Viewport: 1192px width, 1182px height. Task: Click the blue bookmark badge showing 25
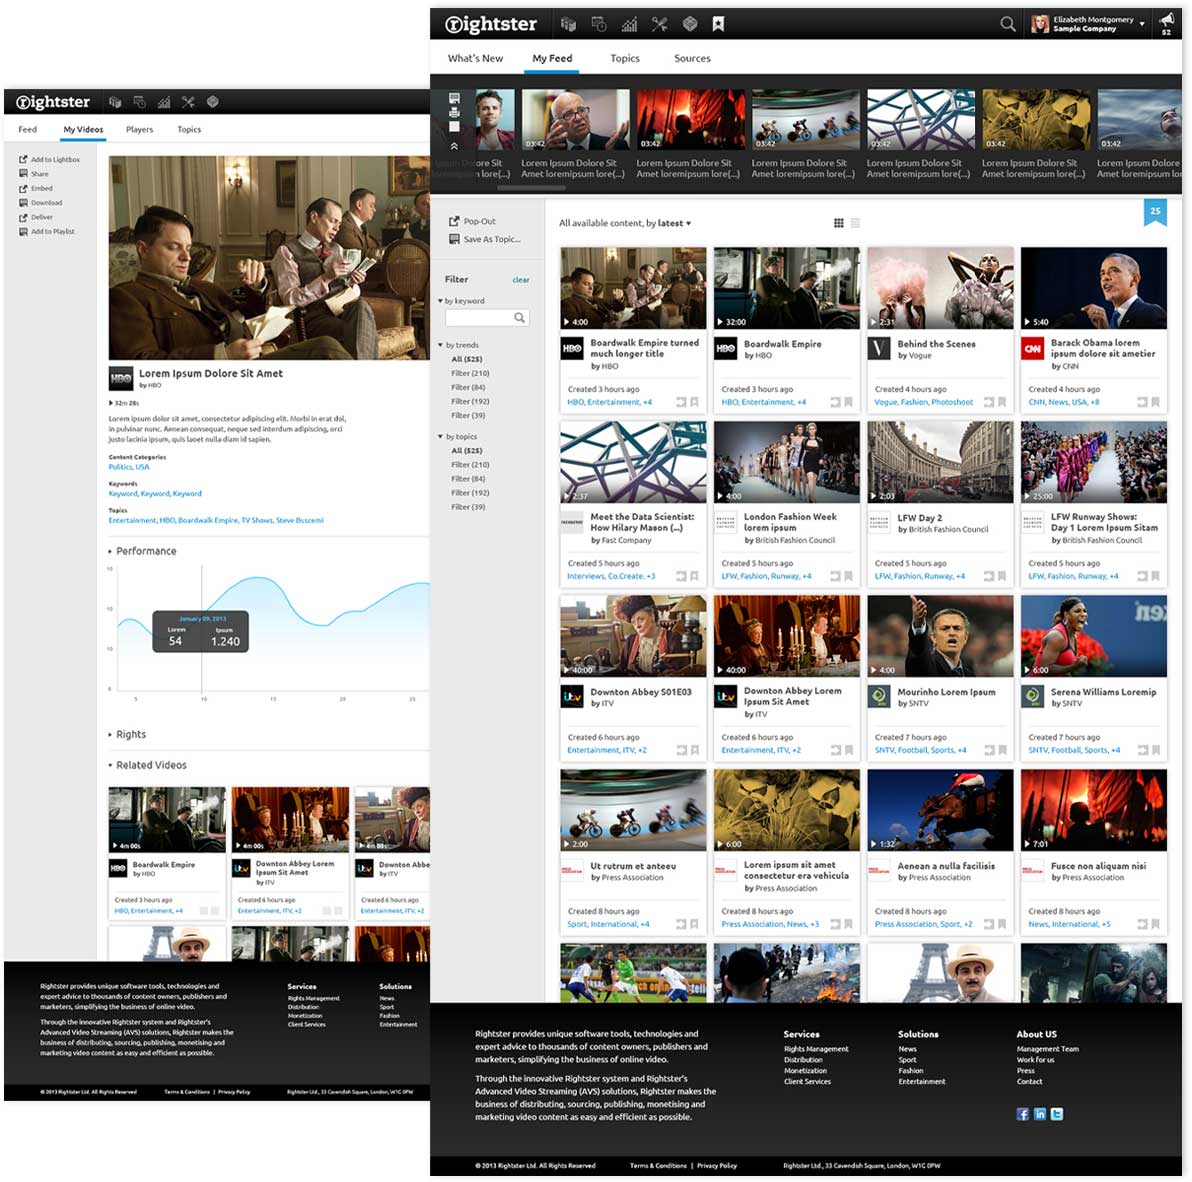point(1156,212)
